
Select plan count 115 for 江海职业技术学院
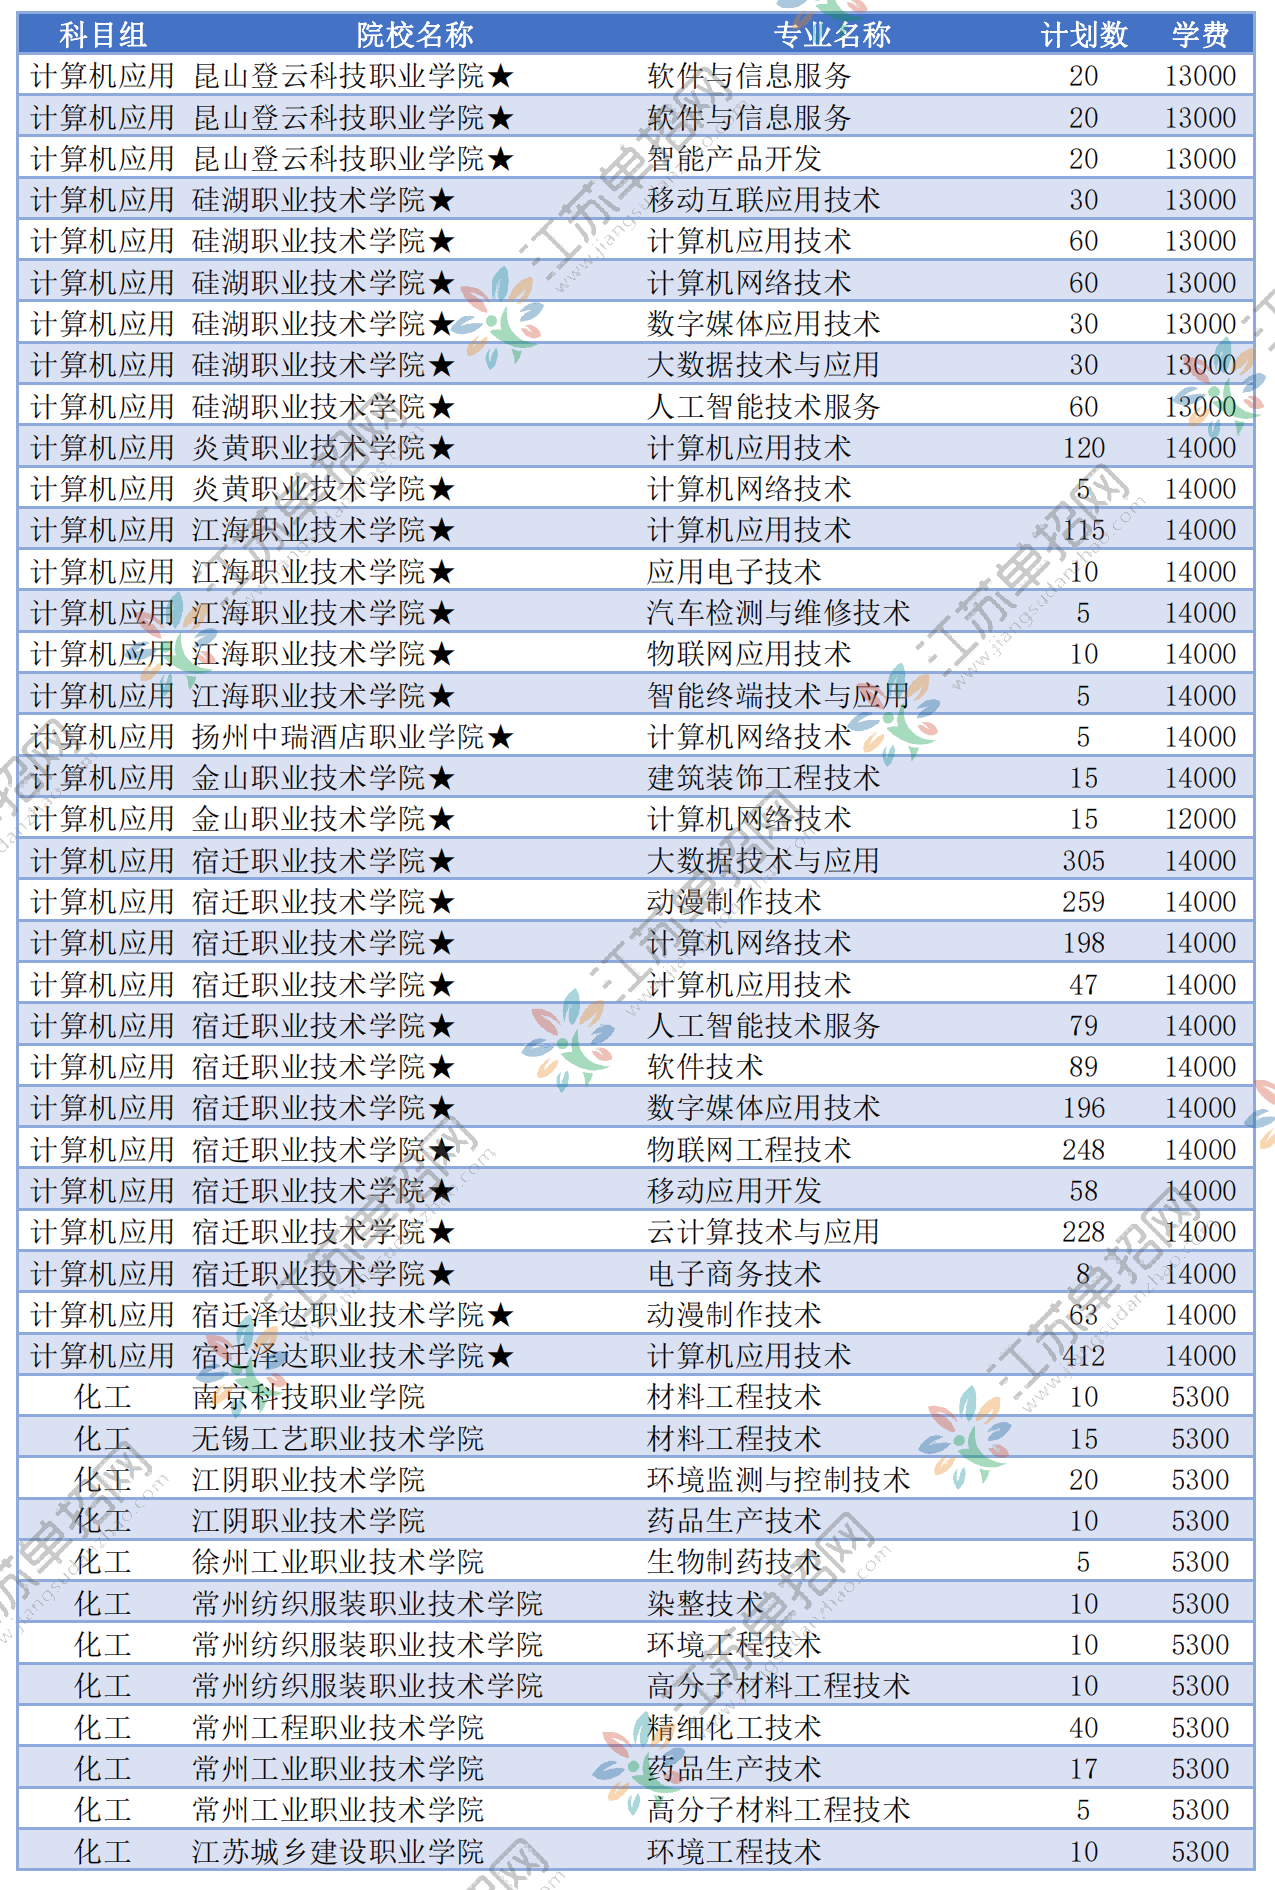pos(1084,530)
